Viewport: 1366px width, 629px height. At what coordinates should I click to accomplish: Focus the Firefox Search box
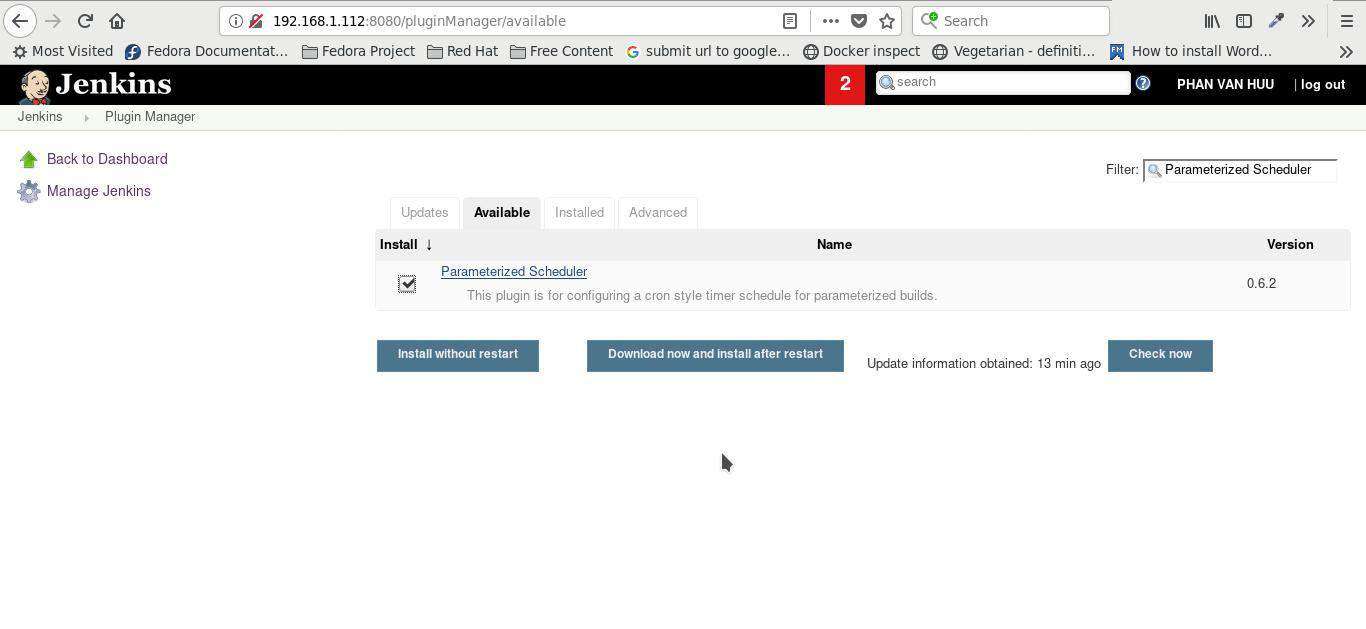1011,20
